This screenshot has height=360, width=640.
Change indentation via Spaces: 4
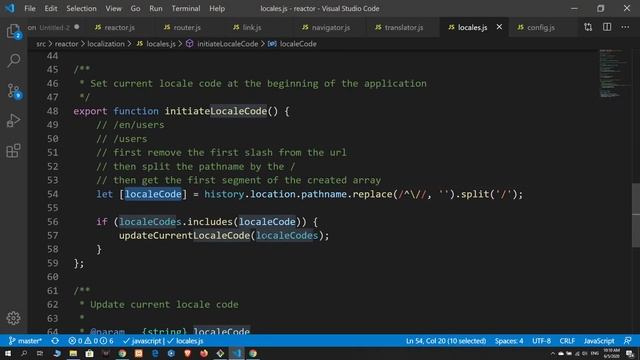(509, 341)
